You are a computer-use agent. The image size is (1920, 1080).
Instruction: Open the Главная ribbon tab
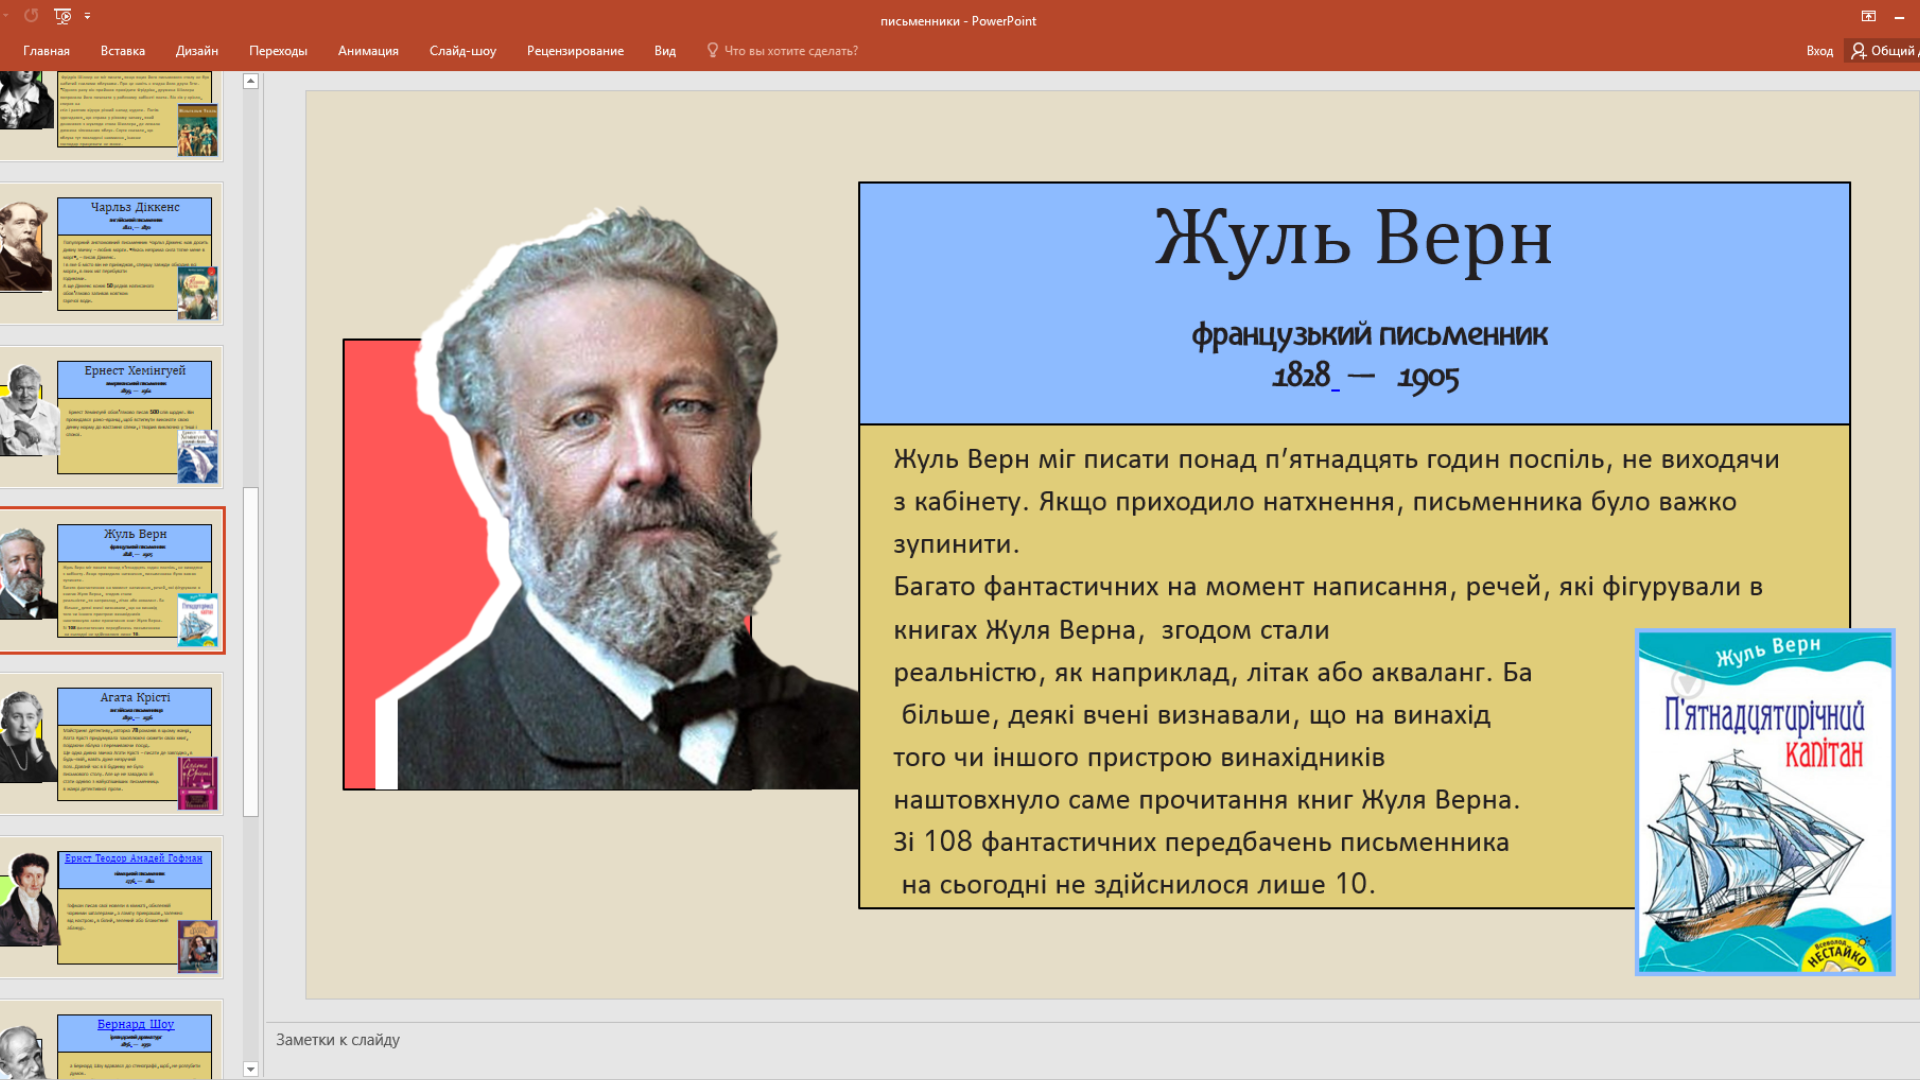tap(46, 51)
